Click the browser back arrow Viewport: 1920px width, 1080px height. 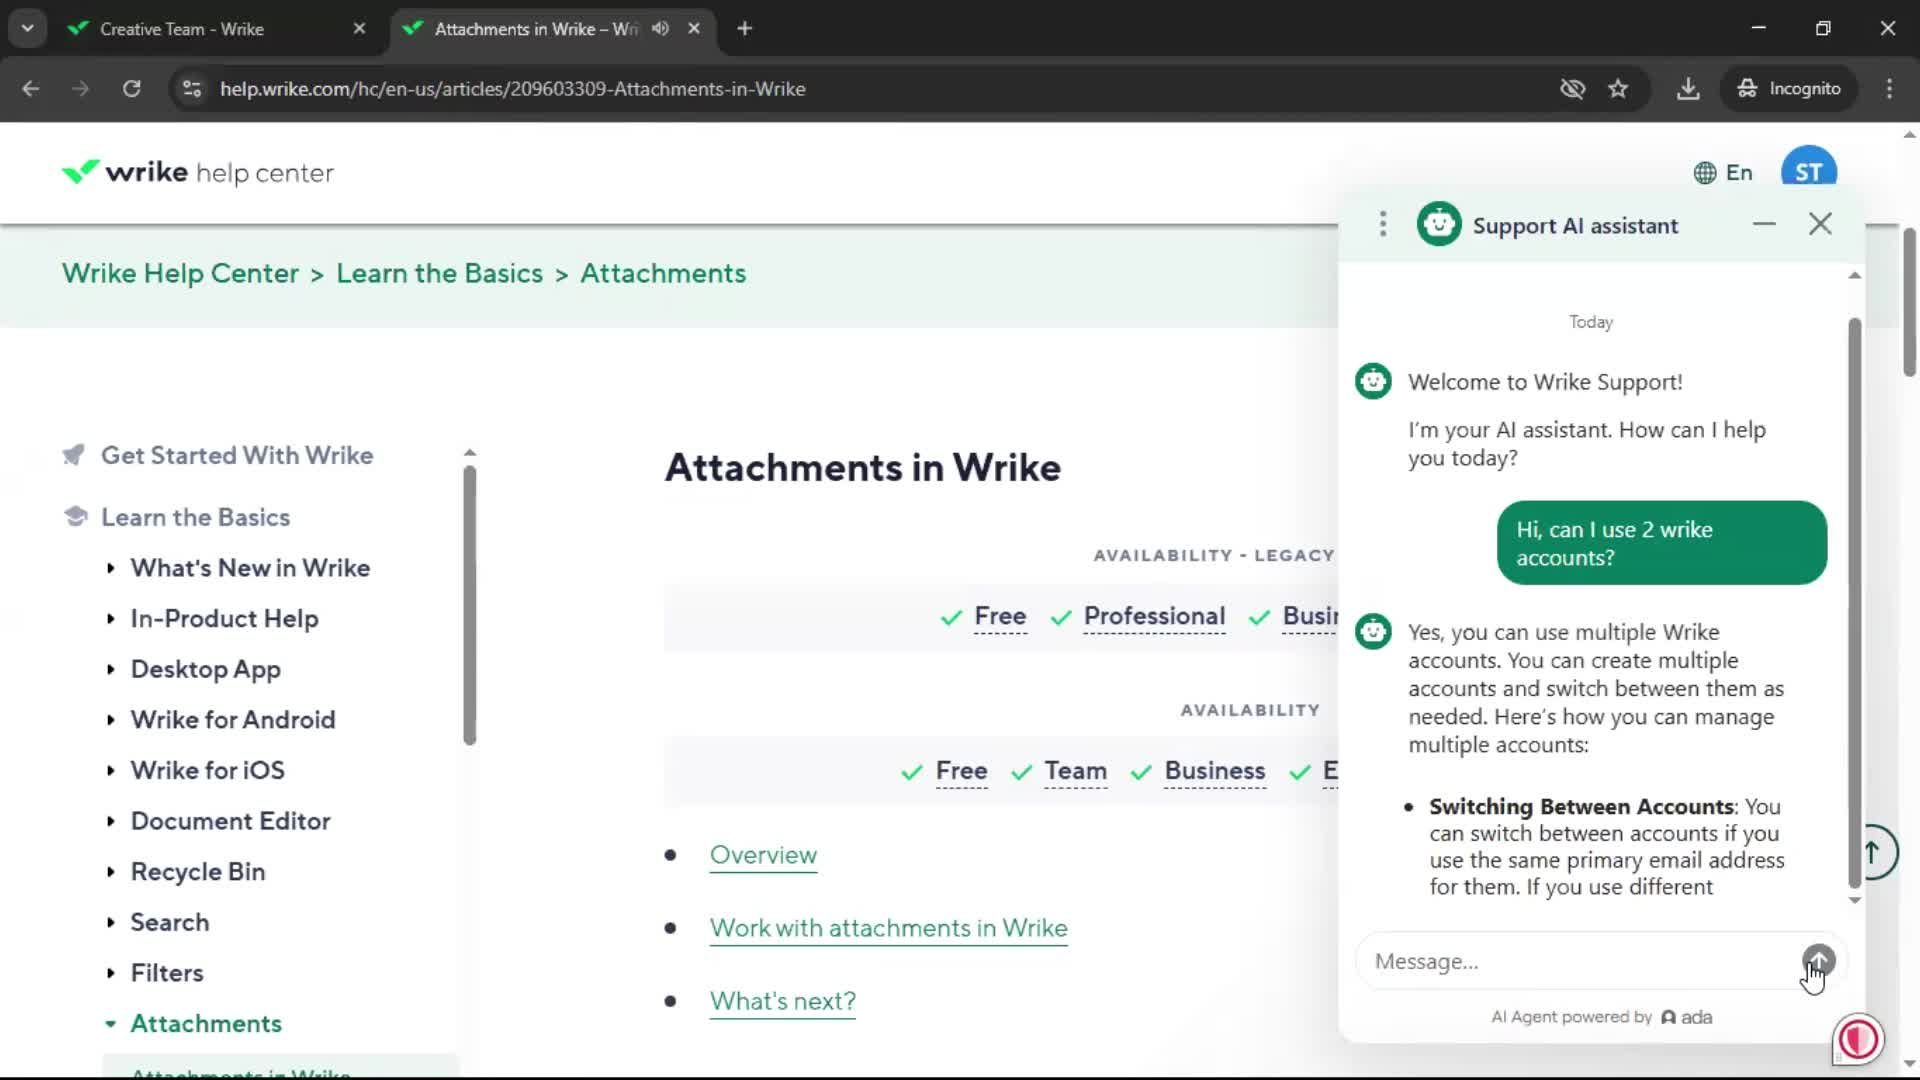(x=31, y=89)
